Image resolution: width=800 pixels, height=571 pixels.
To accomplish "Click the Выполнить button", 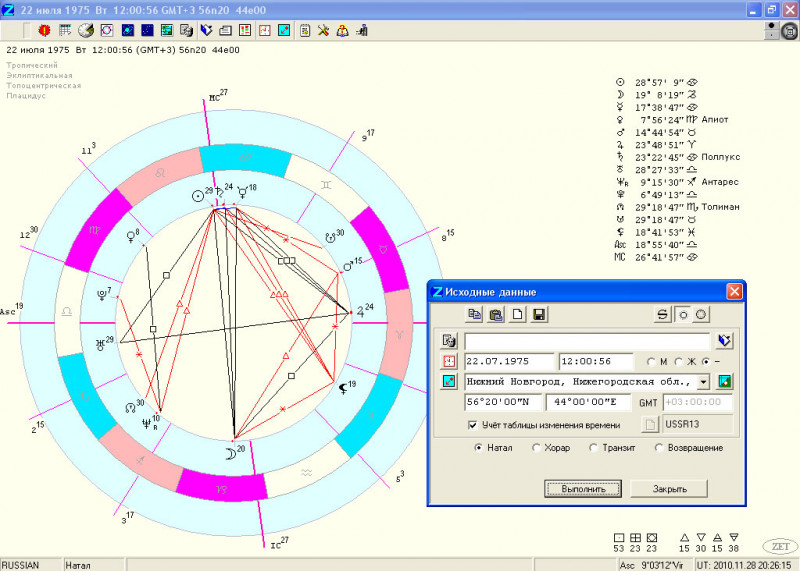I will [583, 488].
